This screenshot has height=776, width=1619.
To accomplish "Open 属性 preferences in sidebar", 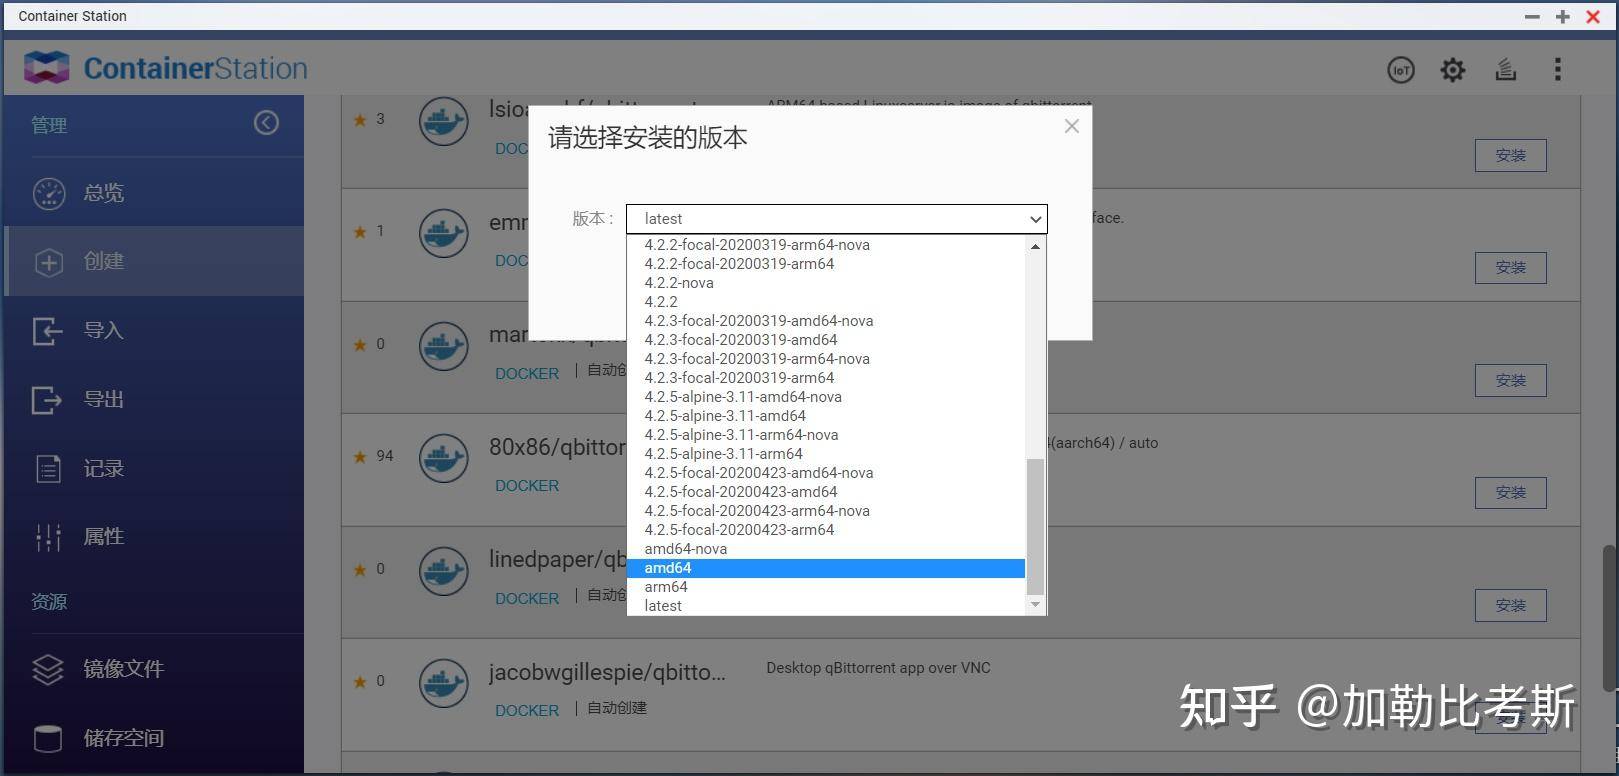I will [154, 537].
